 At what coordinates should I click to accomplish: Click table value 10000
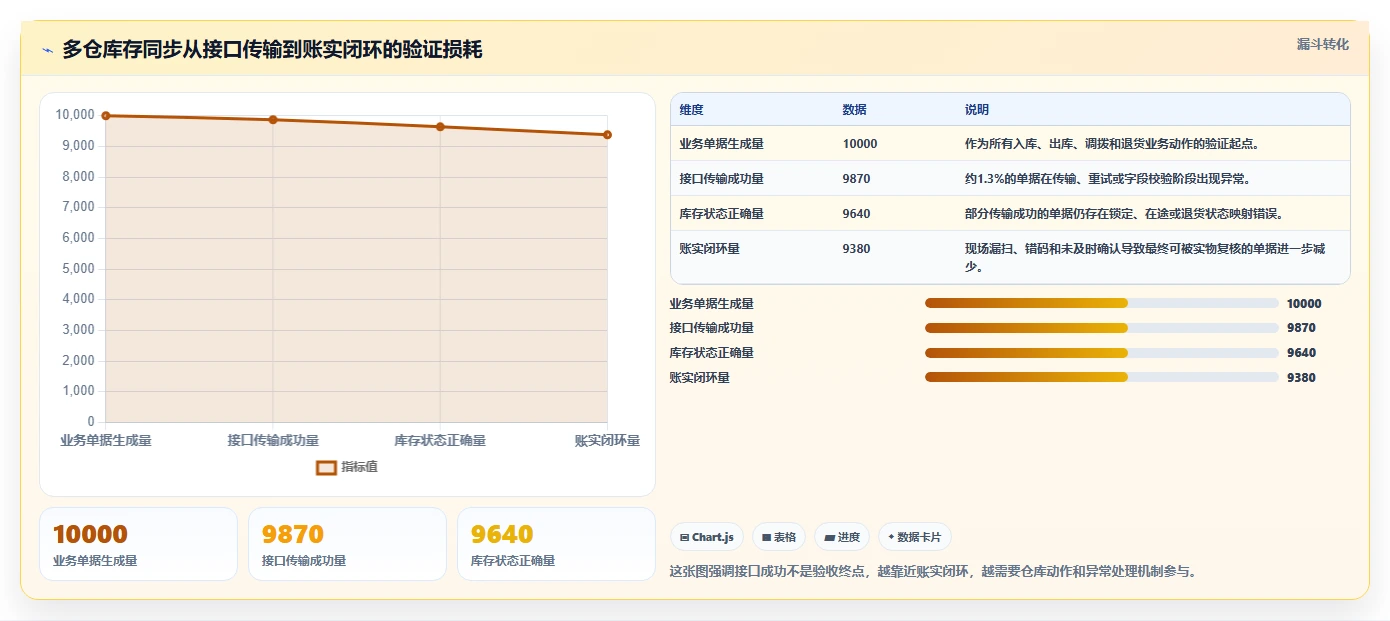tap(860, 144)
